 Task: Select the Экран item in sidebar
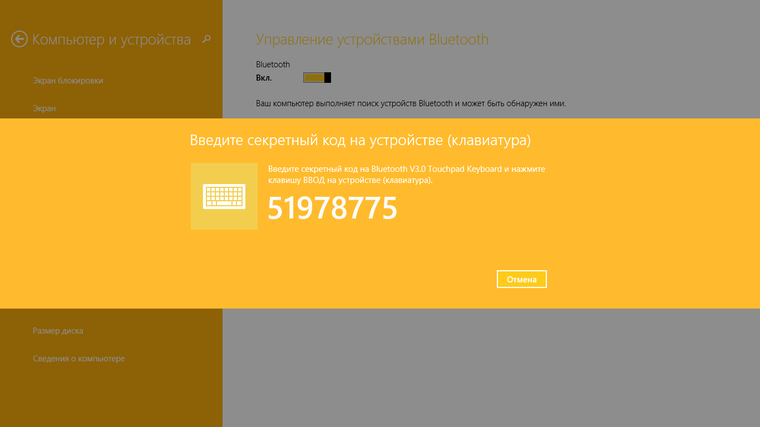(x=44, y=108)
